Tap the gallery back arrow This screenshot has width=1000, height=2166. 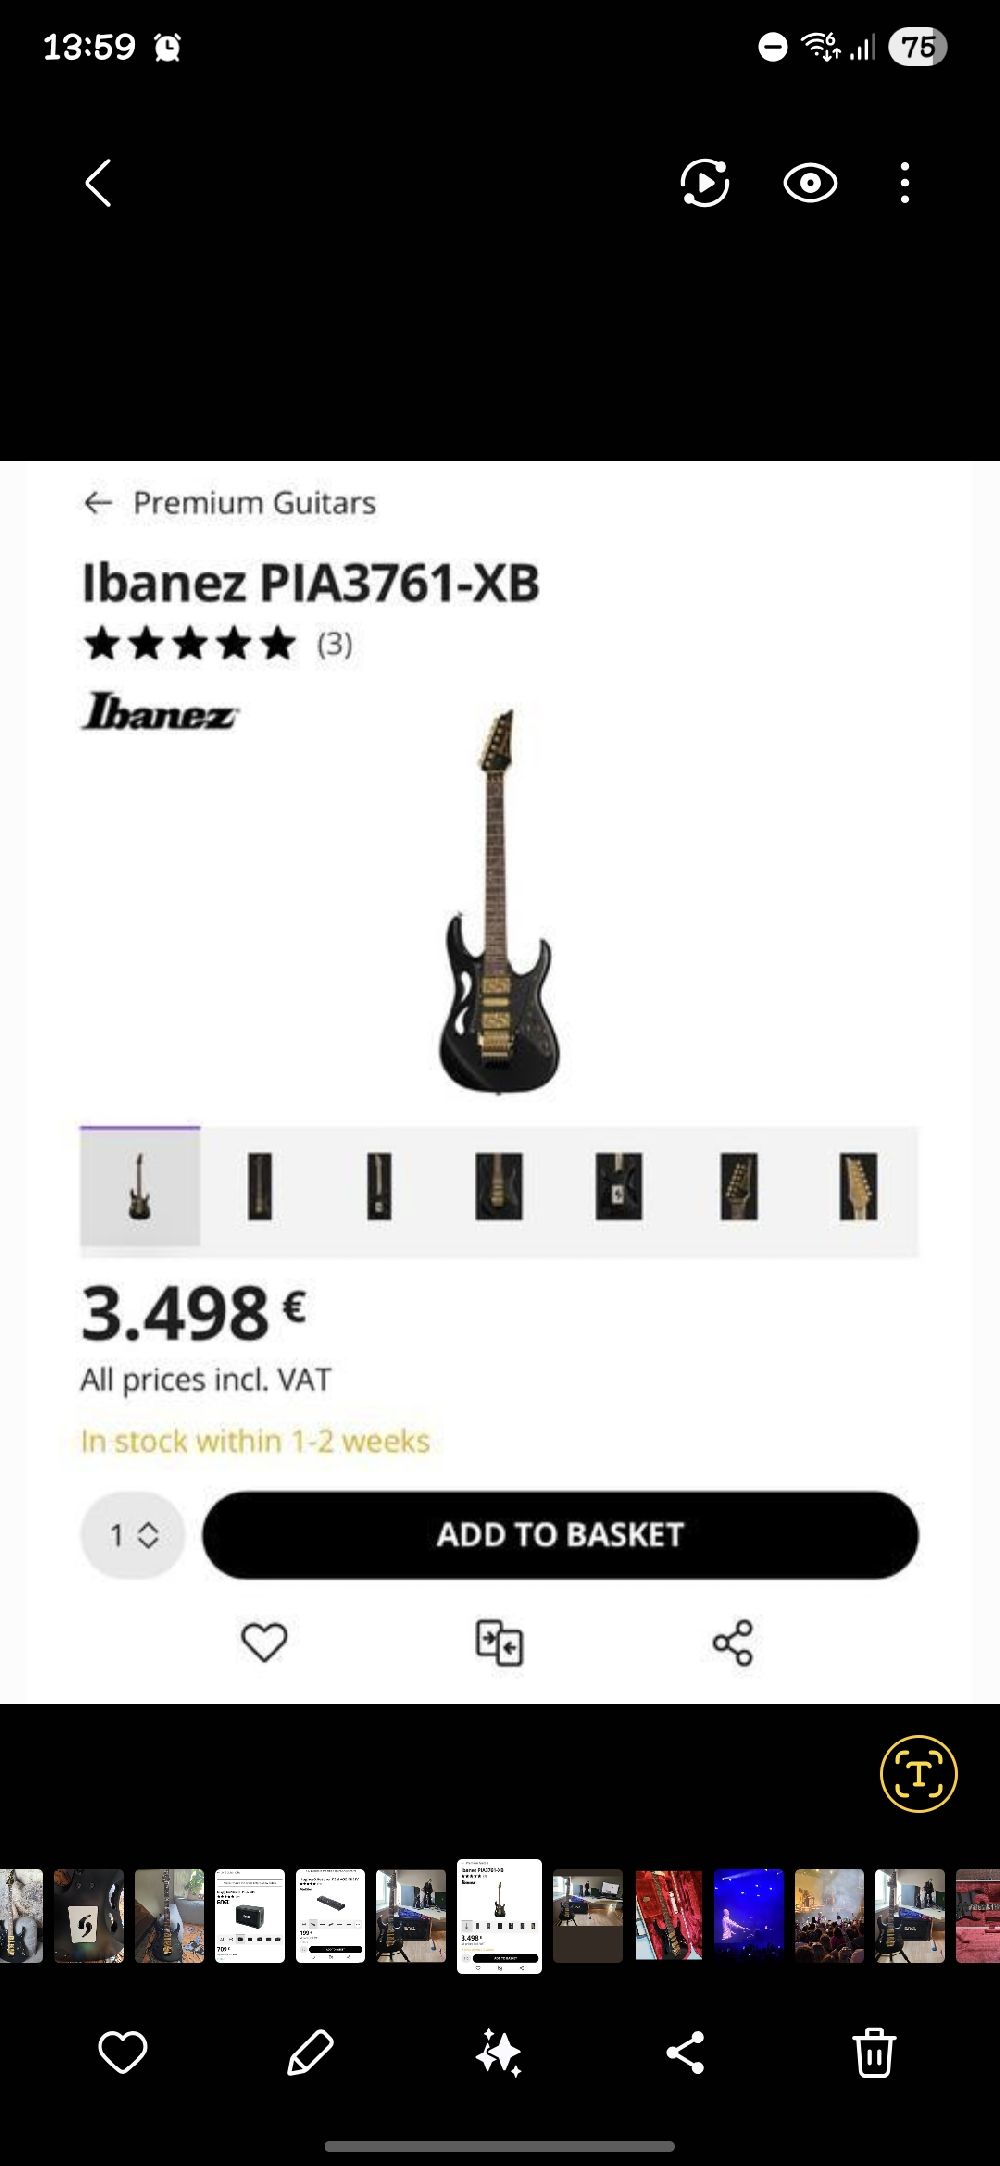coord(98,184)
